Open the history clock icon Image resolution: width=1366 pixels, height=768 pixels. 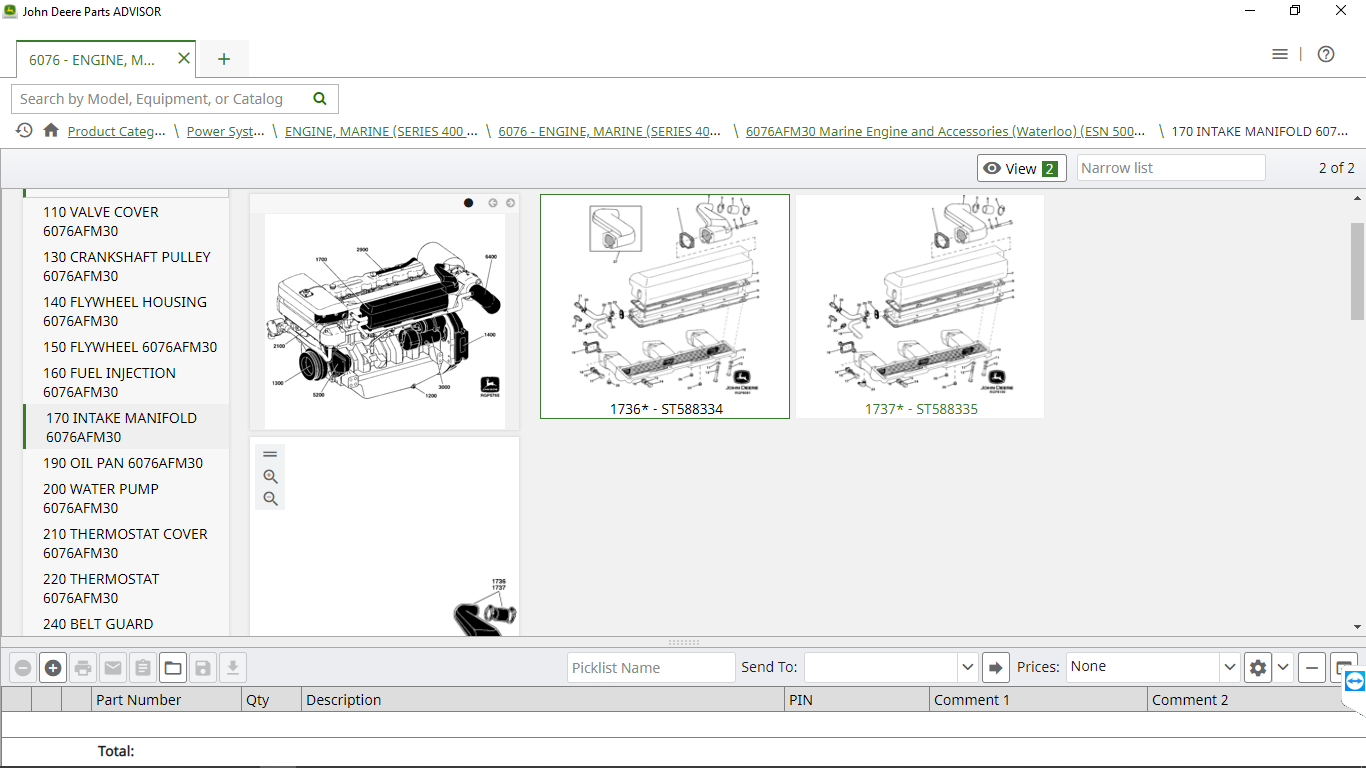coord(24,131)
